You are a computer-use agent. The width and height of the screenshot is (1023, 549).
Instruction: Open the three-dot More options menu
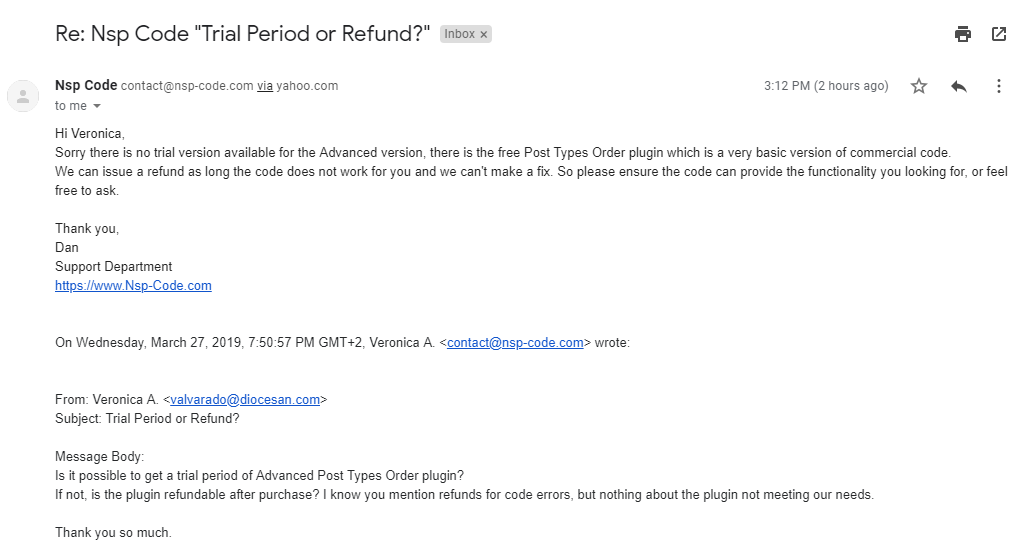tap(998, 86)
